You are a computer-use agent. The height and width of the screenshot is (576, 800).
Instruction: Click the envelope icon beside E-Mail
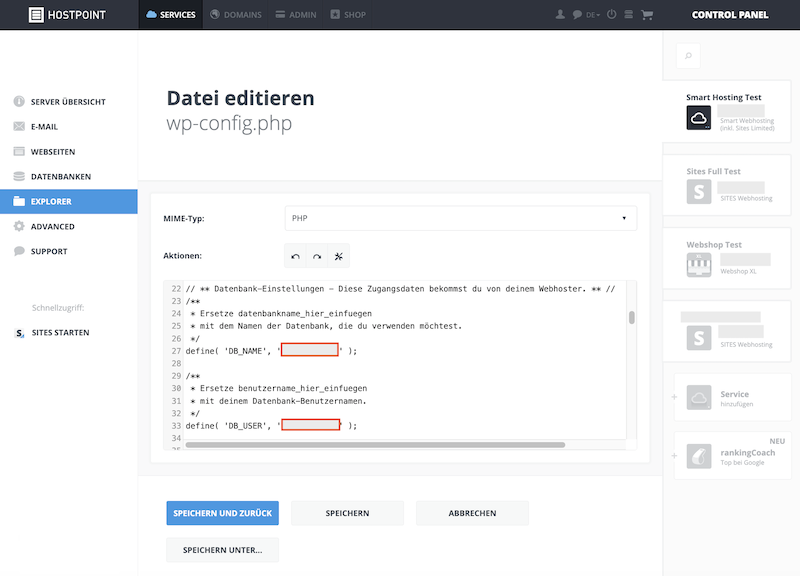[x=19, y=126]
